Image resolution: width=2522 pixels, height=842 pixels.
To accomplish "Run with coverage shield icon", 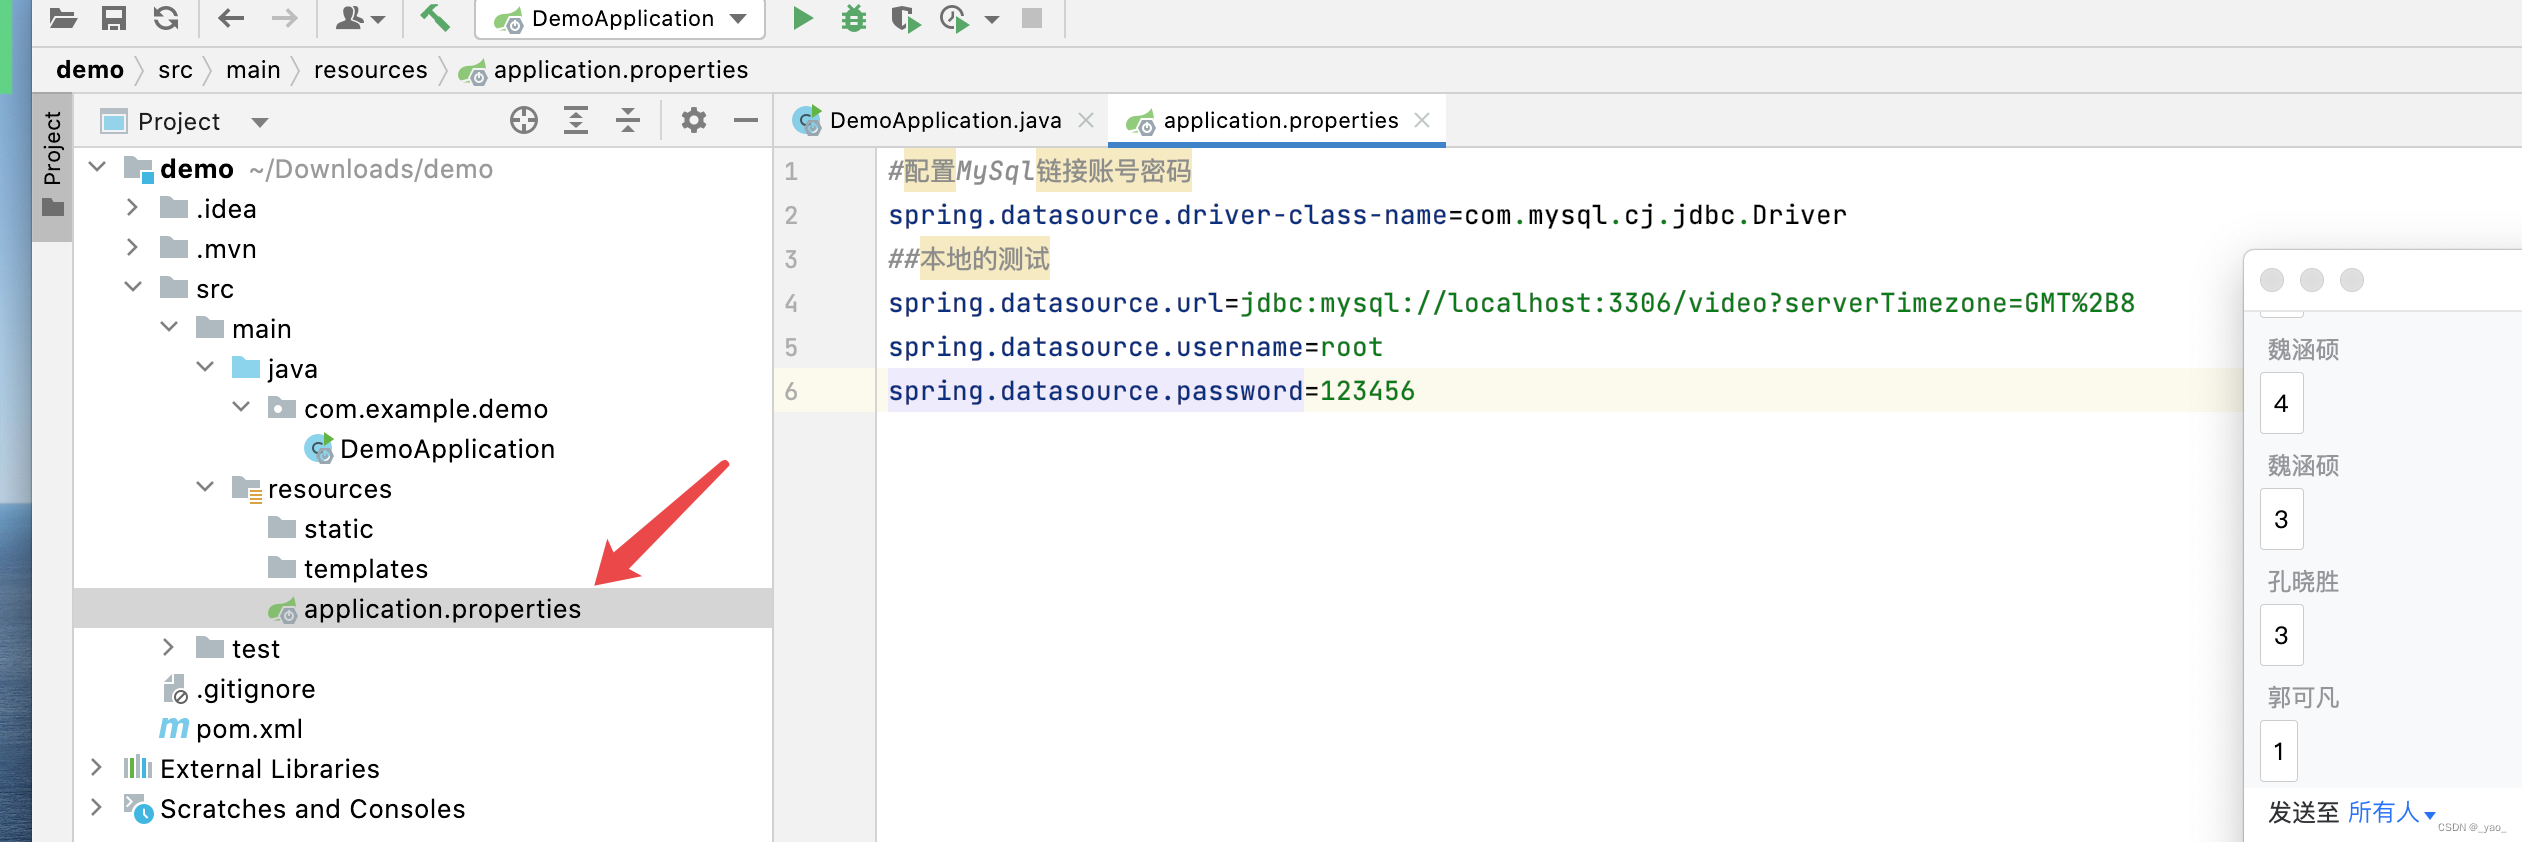I will pos(905,18).
